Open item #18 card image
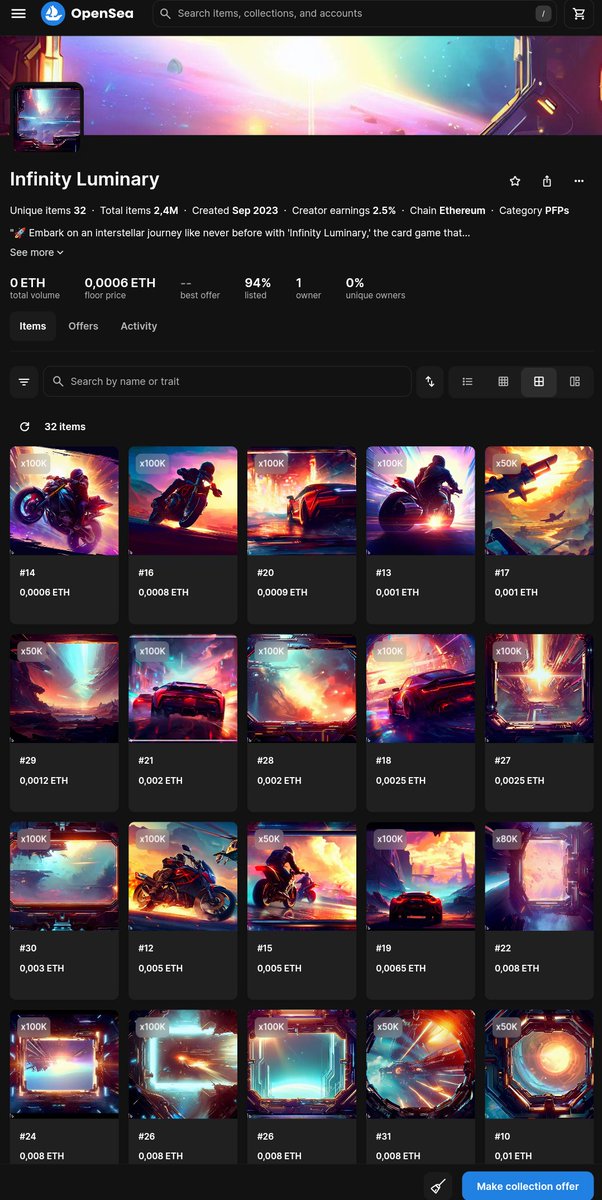 [x=421, y=689]
